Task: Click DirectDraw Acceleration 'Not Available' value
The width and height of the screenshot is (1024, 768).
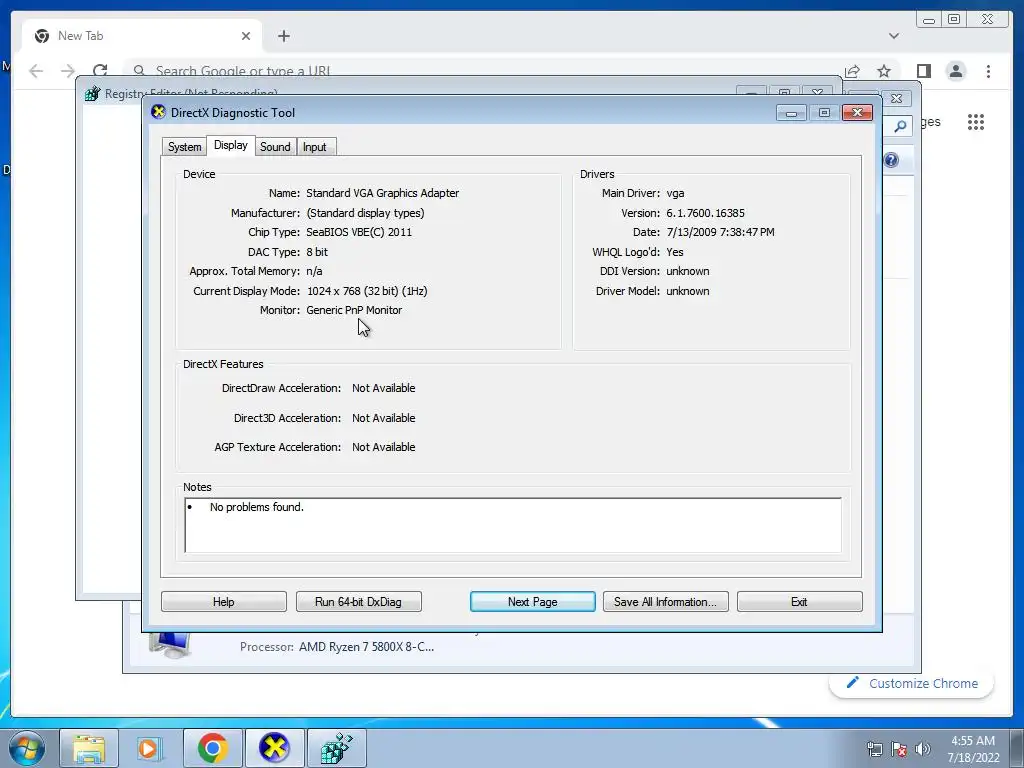Action: tap(383, 388)
